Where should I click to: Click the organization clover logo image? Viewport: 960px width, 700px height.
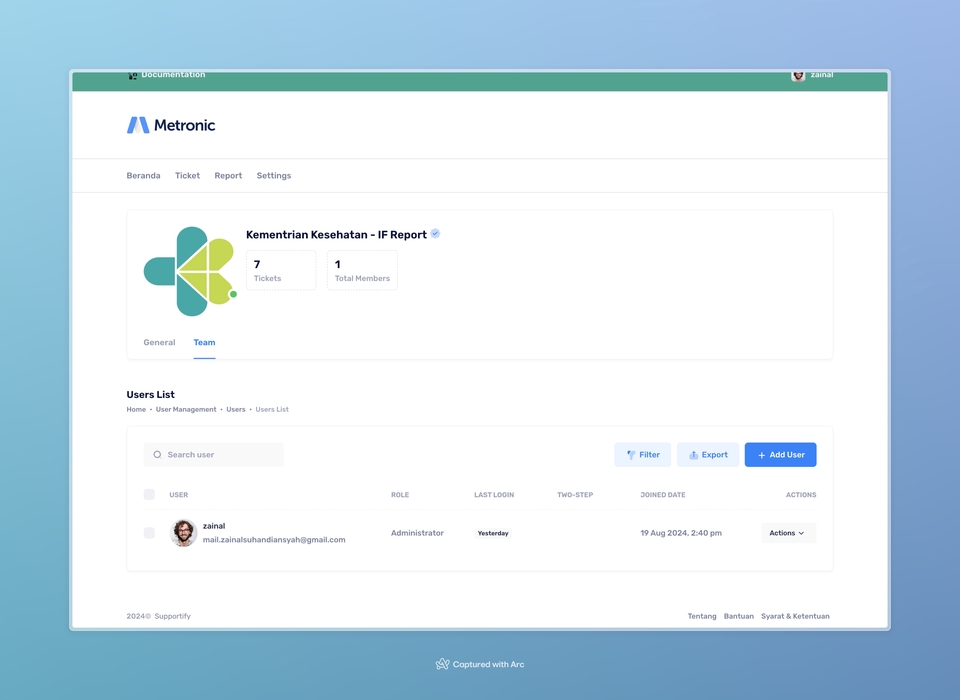pyautogui.click(x=189, y=270)
